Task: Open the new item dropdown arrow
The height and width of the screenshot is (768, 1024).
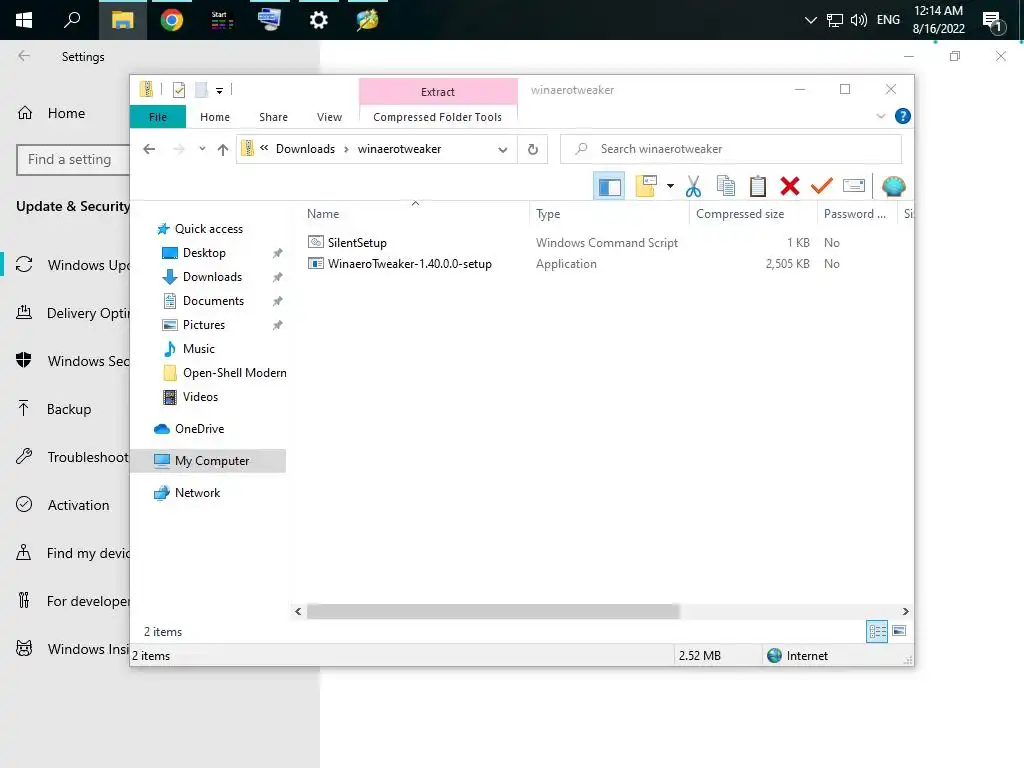Action: (x=670, y=186)
